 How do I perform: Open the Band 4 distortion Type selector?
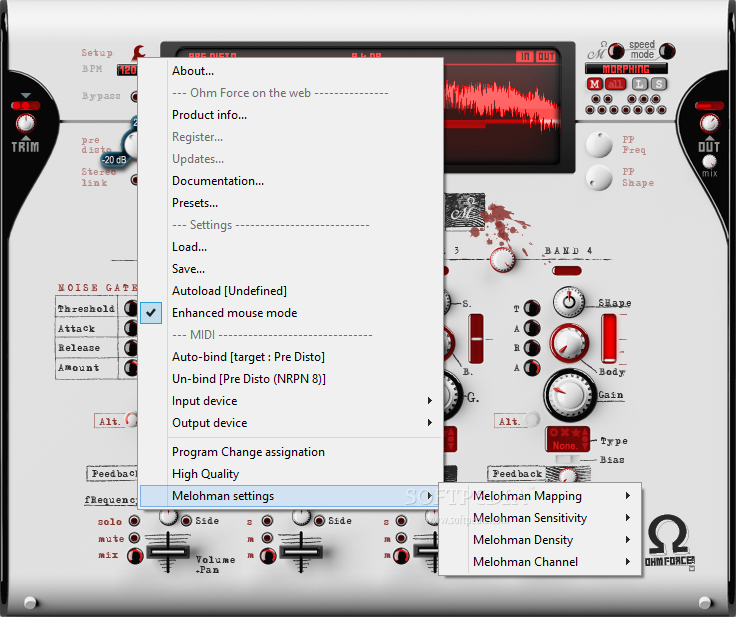567,440
